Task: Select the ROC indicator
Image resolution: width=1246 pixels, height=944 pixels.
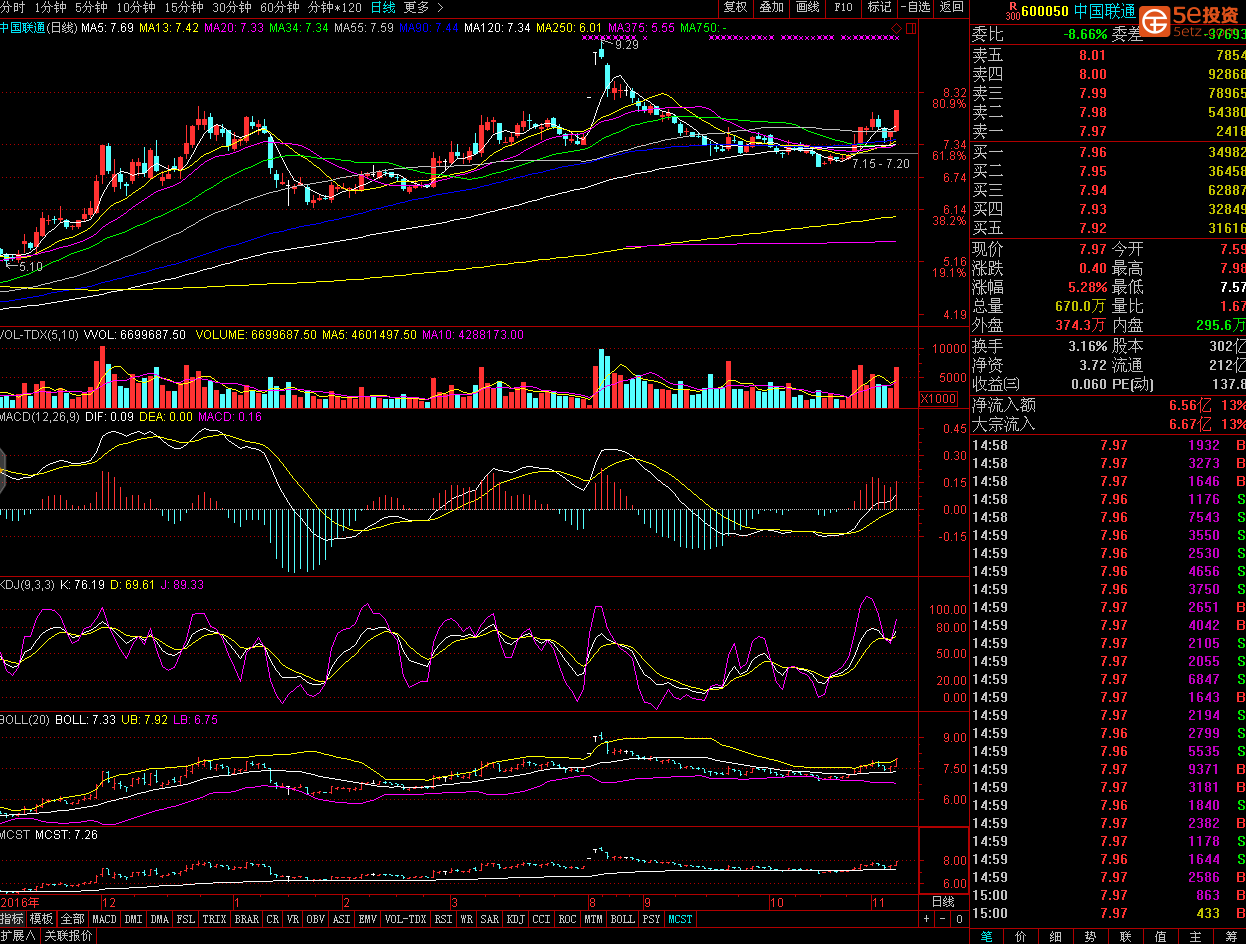Action: point(568,919)
